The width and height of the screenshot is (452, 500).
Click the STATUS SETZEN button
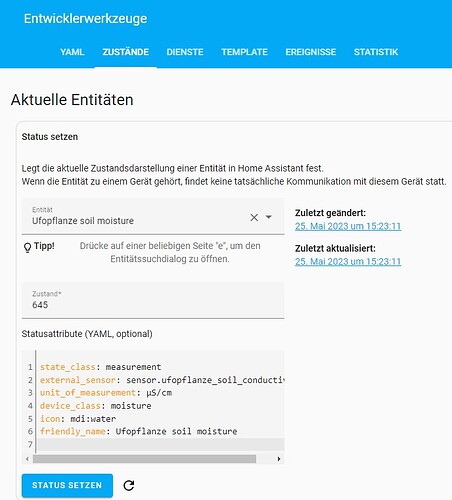(x=67, y=485)
